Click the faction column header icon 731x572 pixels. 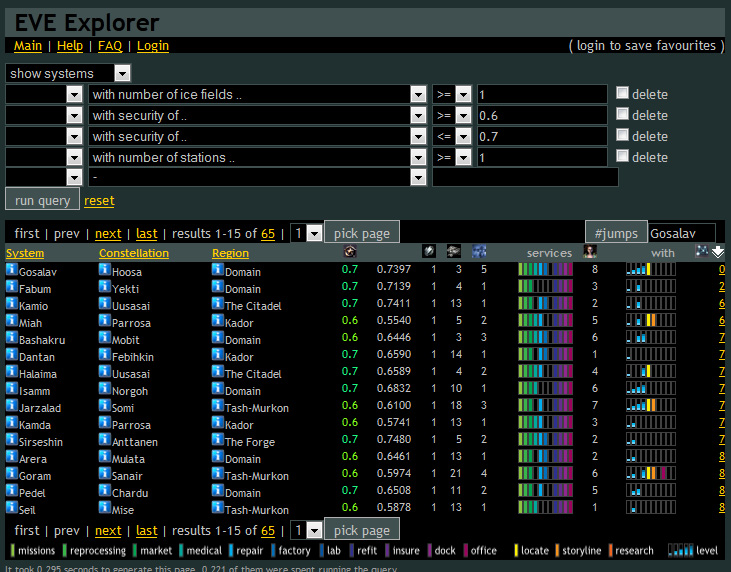pos(350,252)
